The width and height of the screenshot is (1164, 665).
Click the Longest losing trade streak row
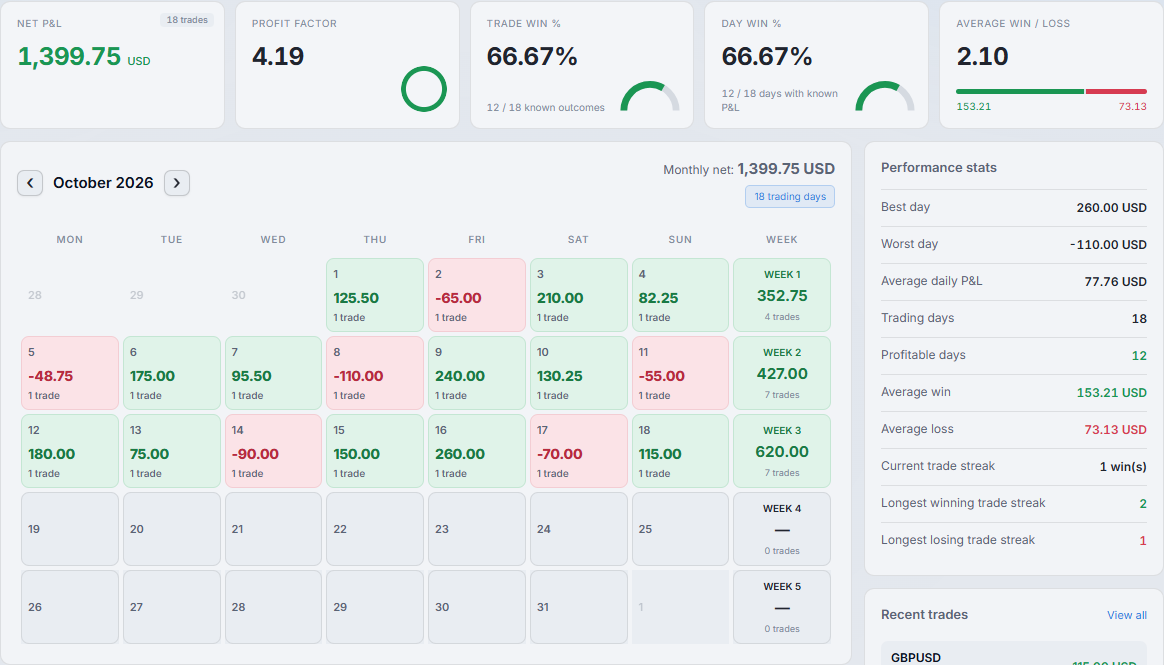coord(1014,541)
